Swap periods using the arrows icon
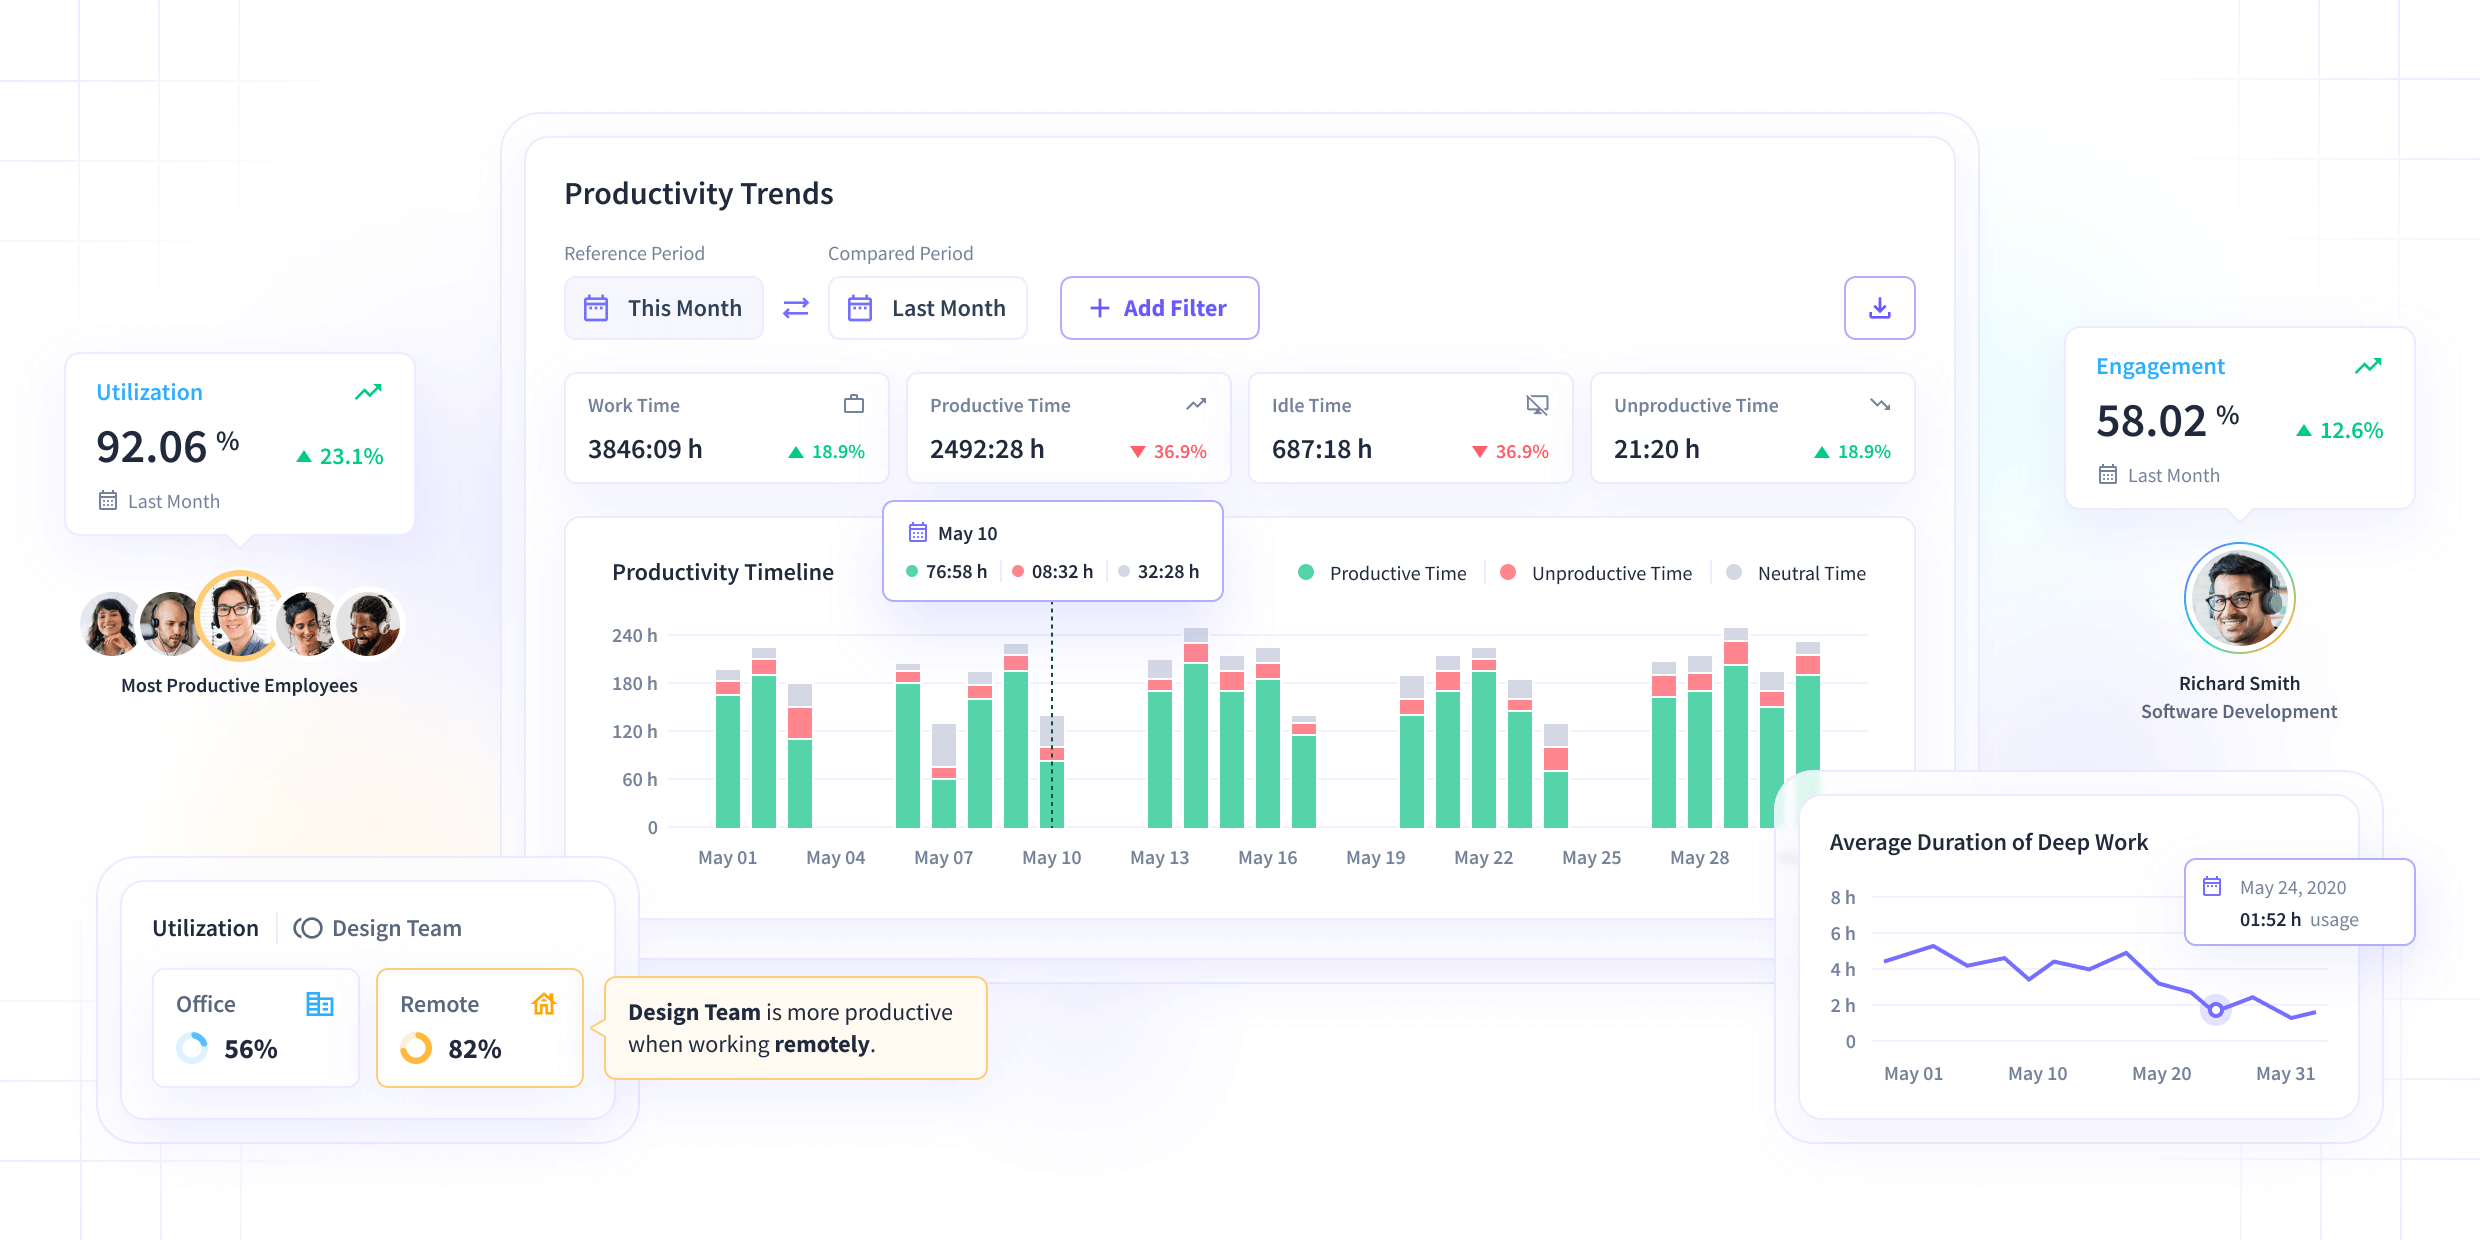Viewport: 2480px width, 1240px height. pos(796,308)
